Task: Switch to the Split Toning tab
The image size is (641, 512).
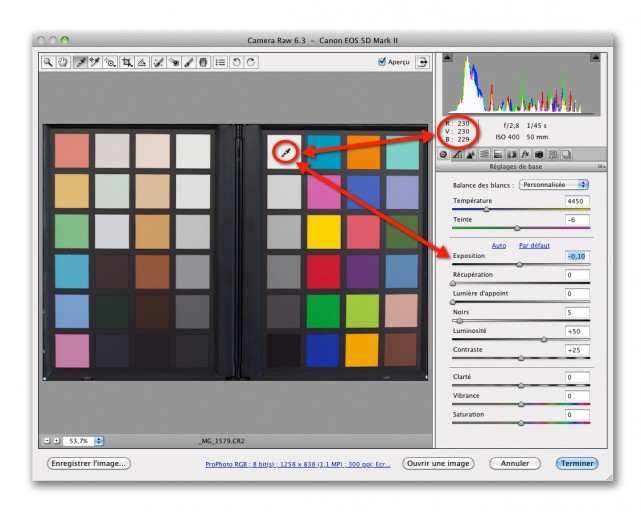Action: (x=498, y=155)
